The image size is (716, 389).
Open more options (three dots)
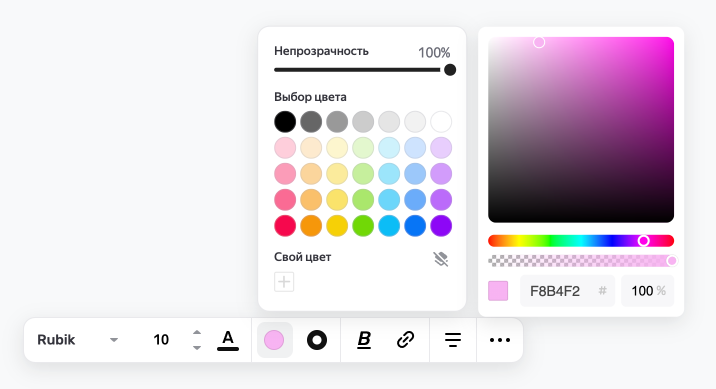tap(500, 340)
